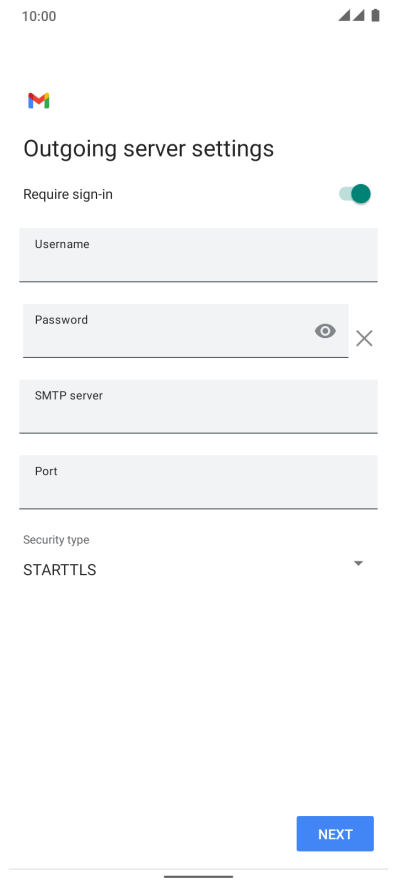This screenshot has height=884, width=397.
Task: Tap the NEXT button
Action: [x=335, y=834]
